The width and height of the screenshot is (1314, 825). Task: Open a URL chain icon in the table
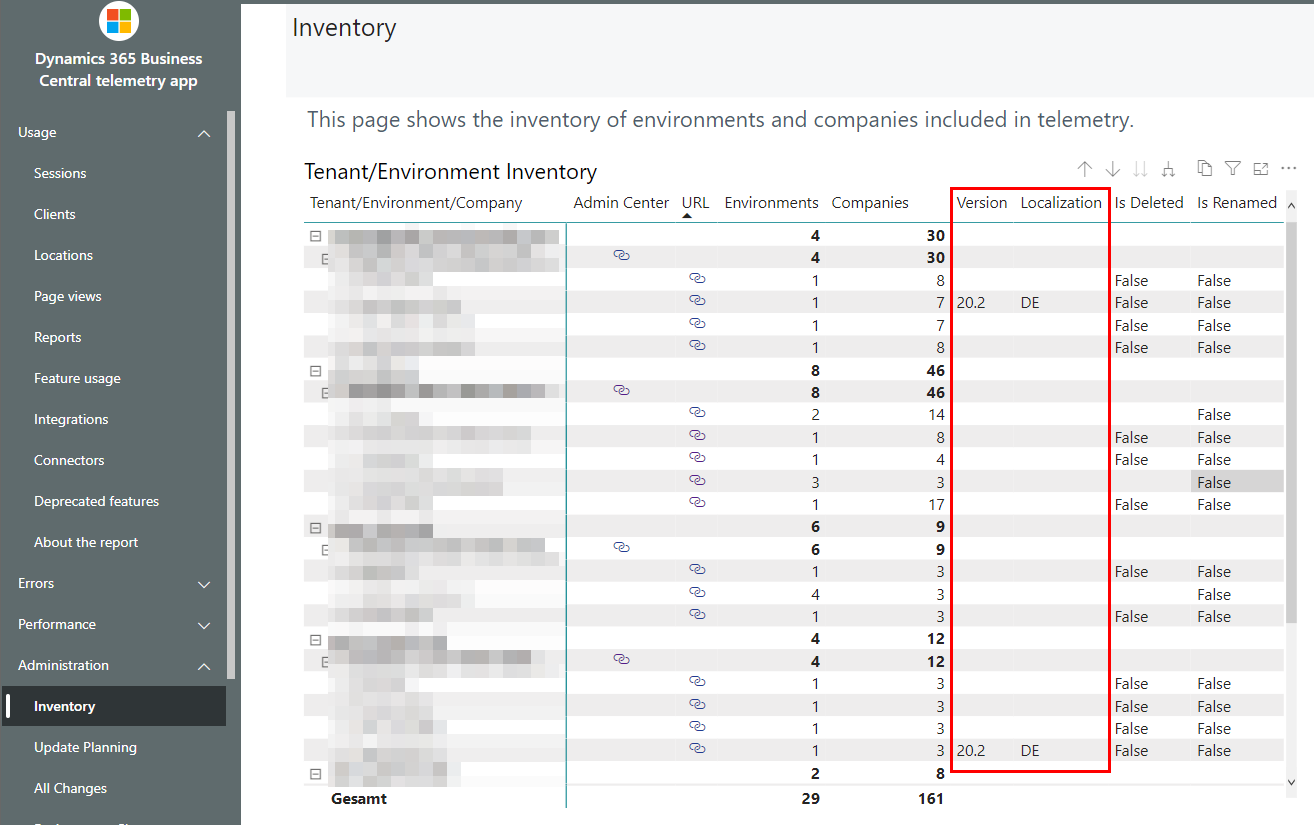(697, 280)
